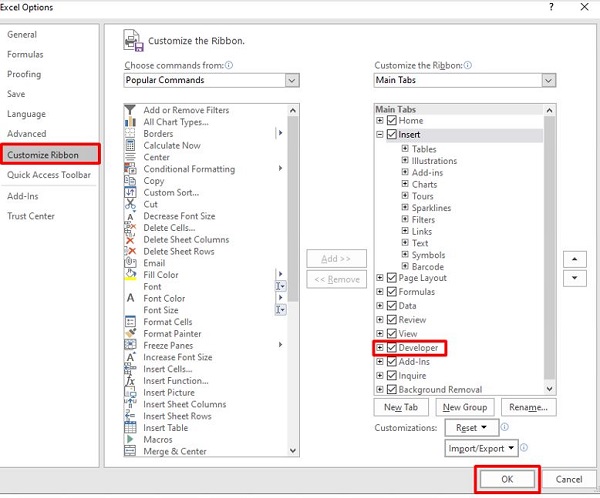Click the New Group button
The height and width of the screenshot is (498, 600).
(465, 407)
